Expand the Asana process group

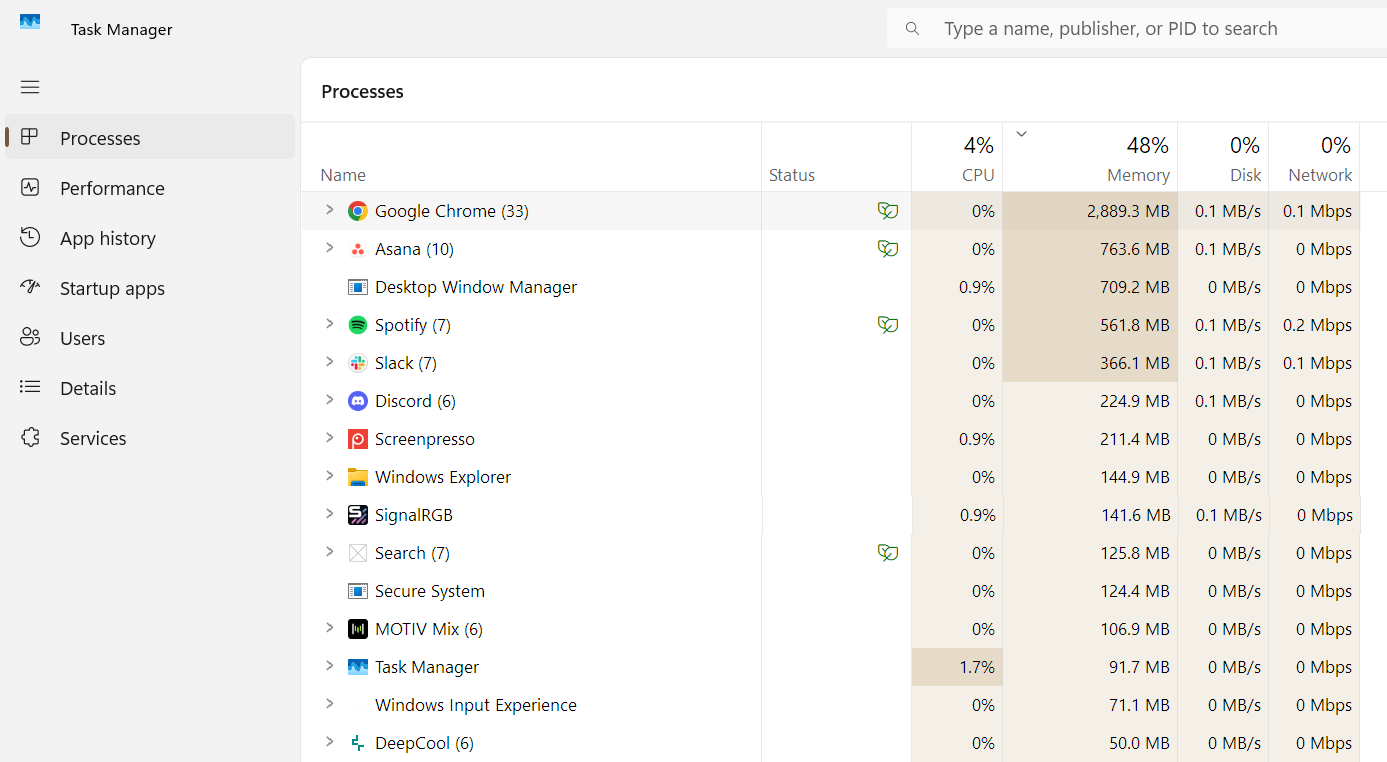(x=329, y=248)
